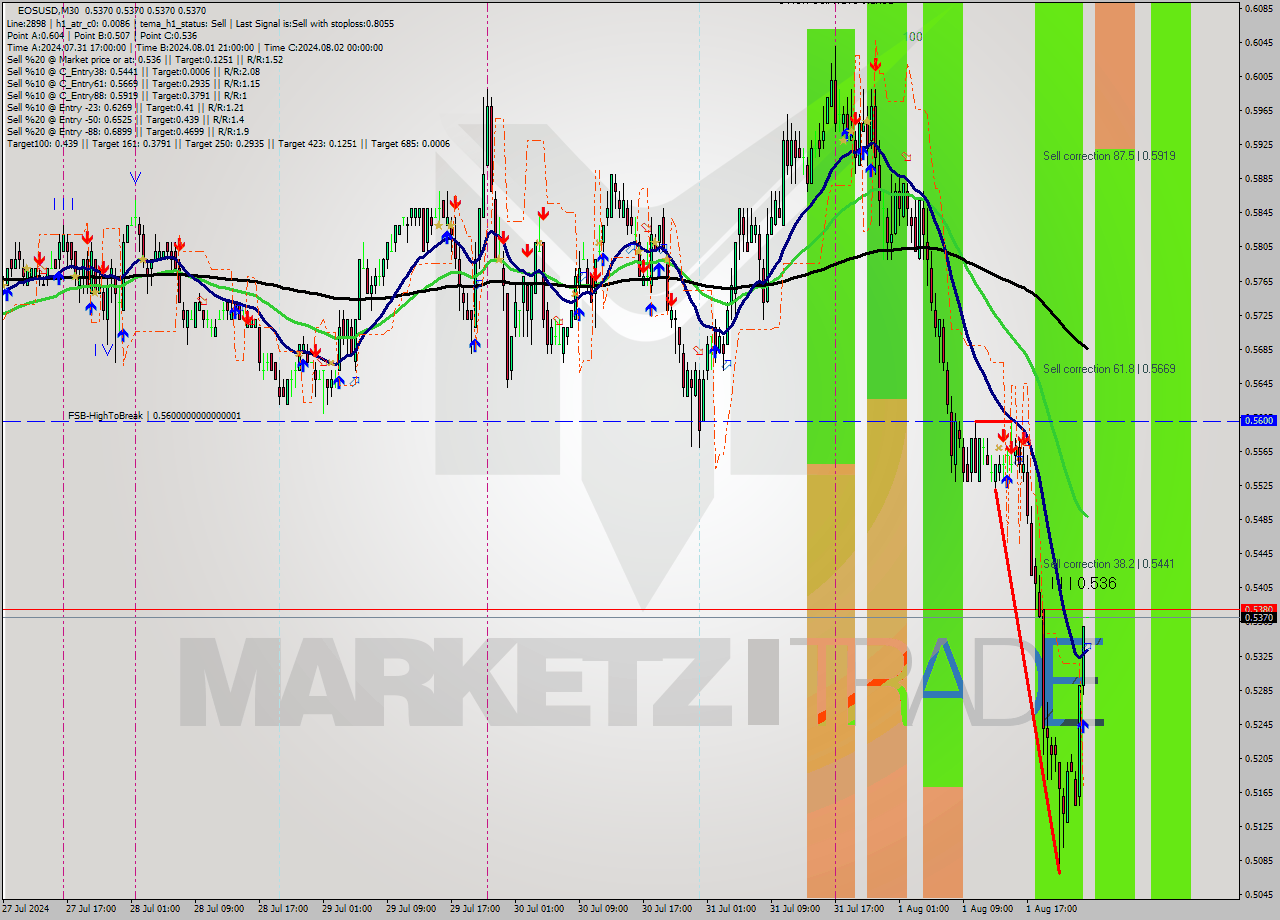Click the 0.5965 price axis value

point(1259,110)
